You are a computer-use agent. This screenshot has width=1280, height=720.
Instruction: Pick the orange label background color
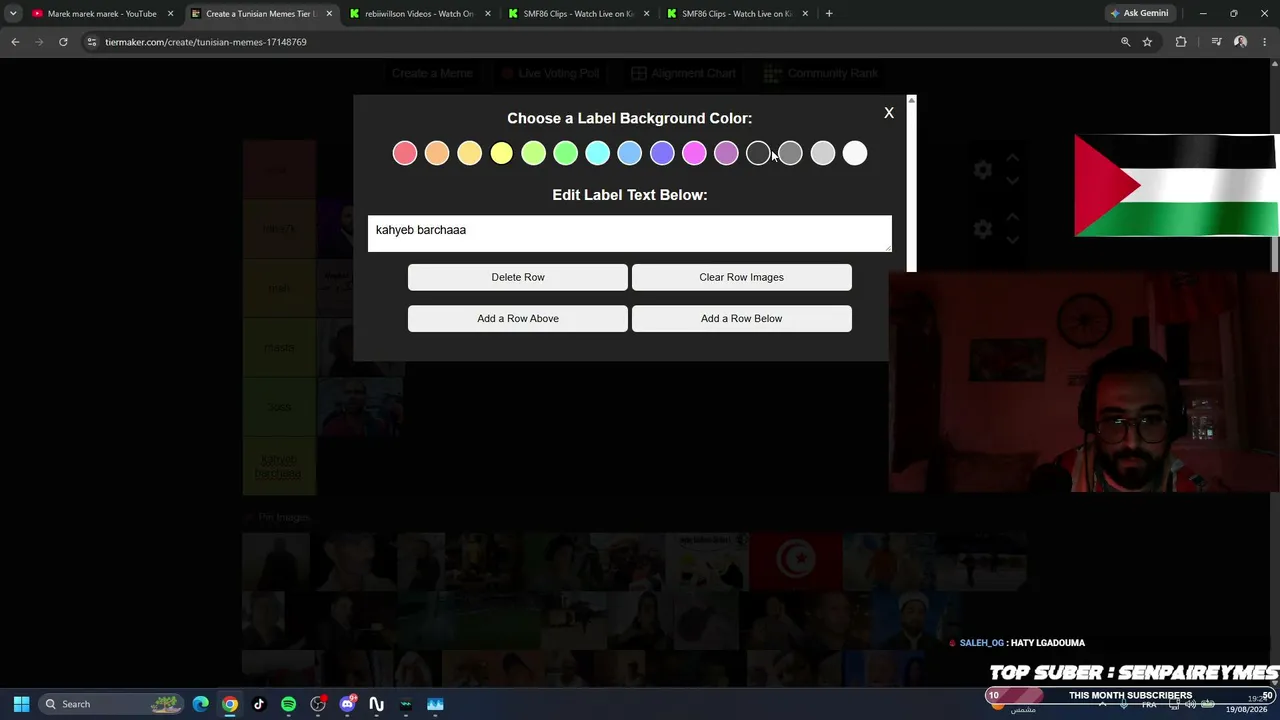pyautogui.click(x=437, y=153)
